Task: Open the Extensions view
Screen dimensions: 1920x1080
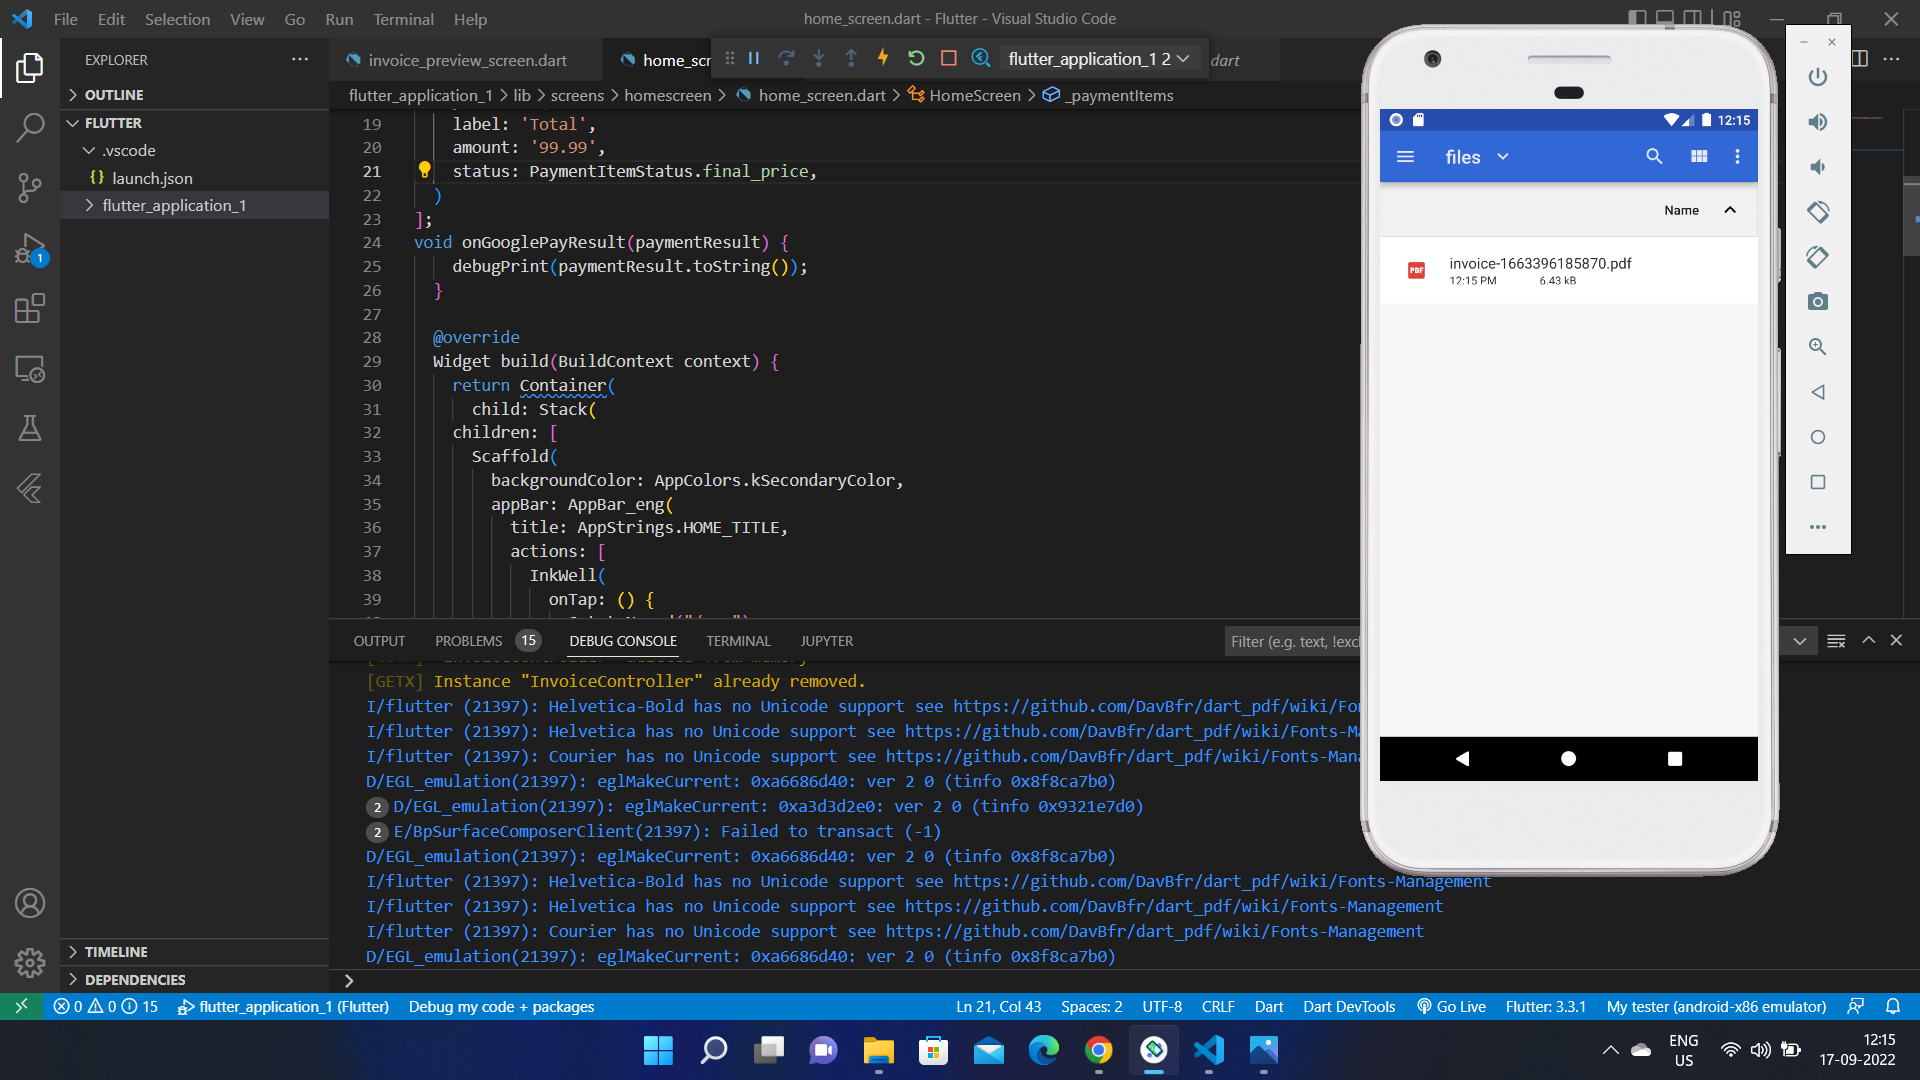Action: [30, 308]
